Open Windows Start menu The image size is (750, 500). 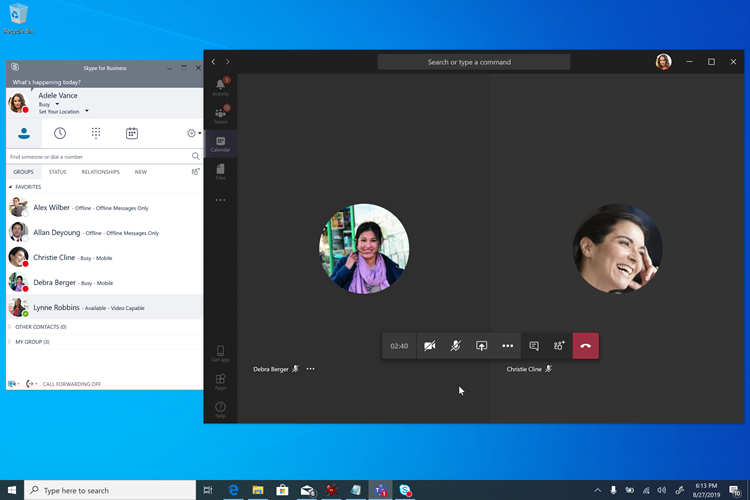(12, 490)
